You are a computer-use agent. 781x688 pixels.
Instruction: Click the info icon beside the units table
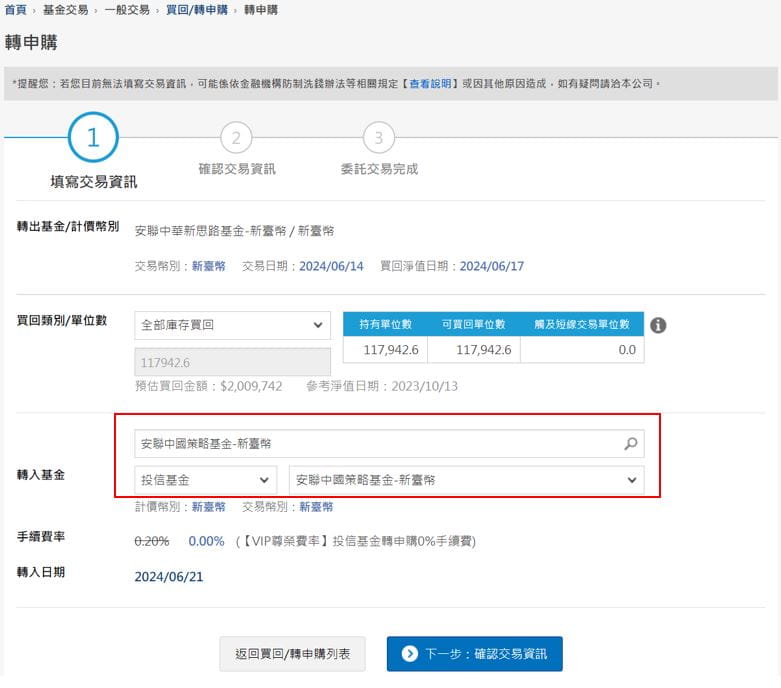click(x=658, y=325)
